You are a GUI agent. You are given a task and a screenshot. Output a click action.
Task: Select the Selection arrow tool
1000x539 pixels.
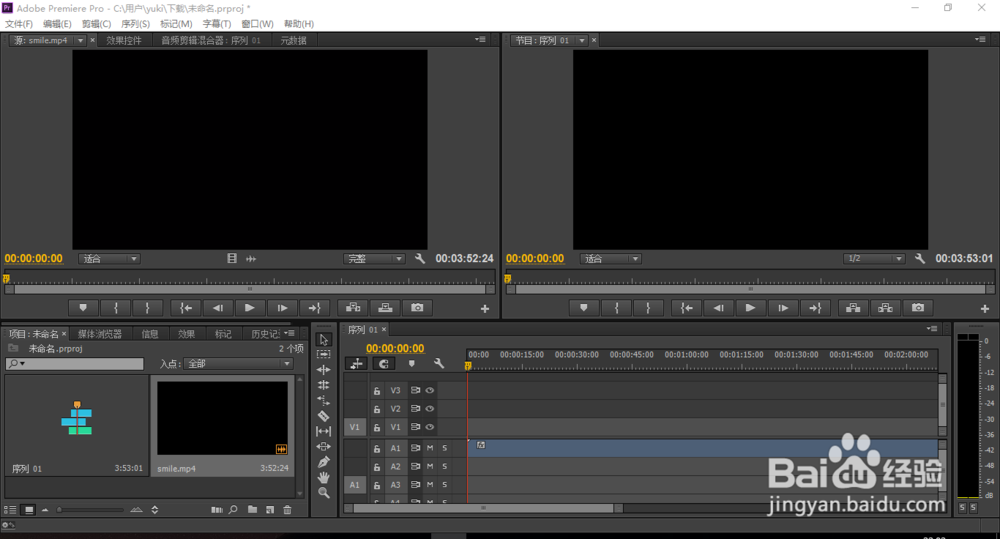pyautogui.click(x=323, y=339)
